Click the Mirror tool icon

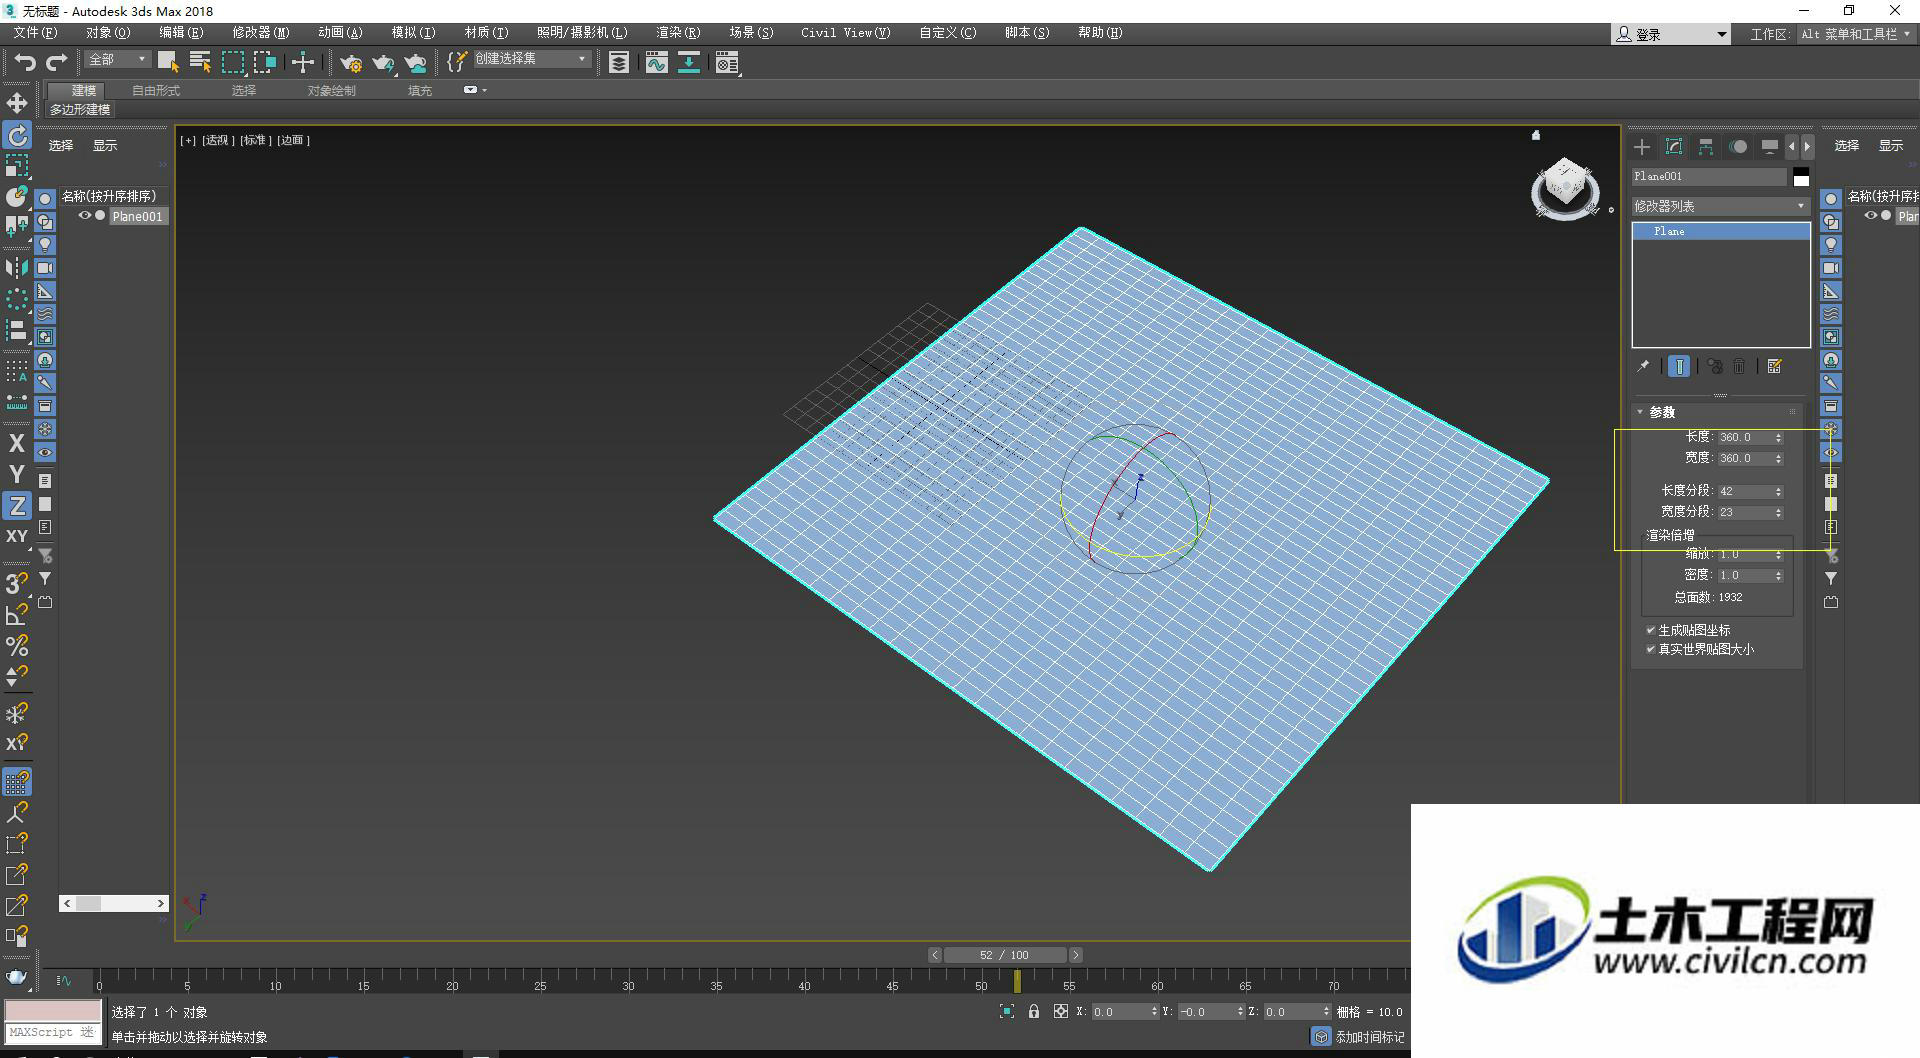coord(17,268)
